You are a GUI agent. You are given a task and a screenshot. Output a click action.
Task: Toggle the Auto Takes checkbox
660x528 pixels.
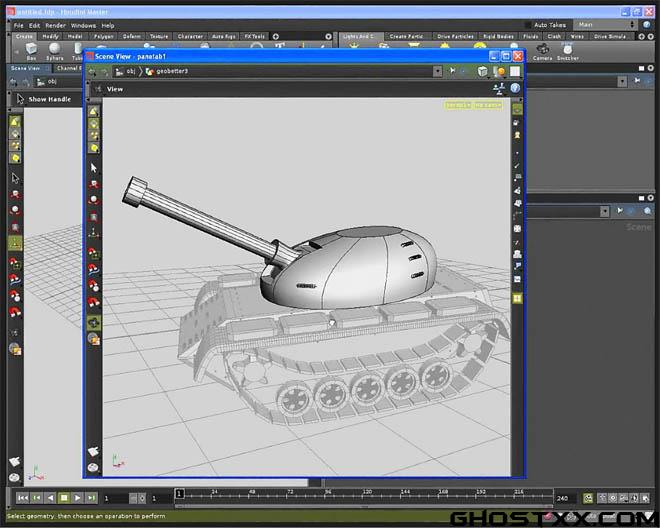click(x=528, y=25)
